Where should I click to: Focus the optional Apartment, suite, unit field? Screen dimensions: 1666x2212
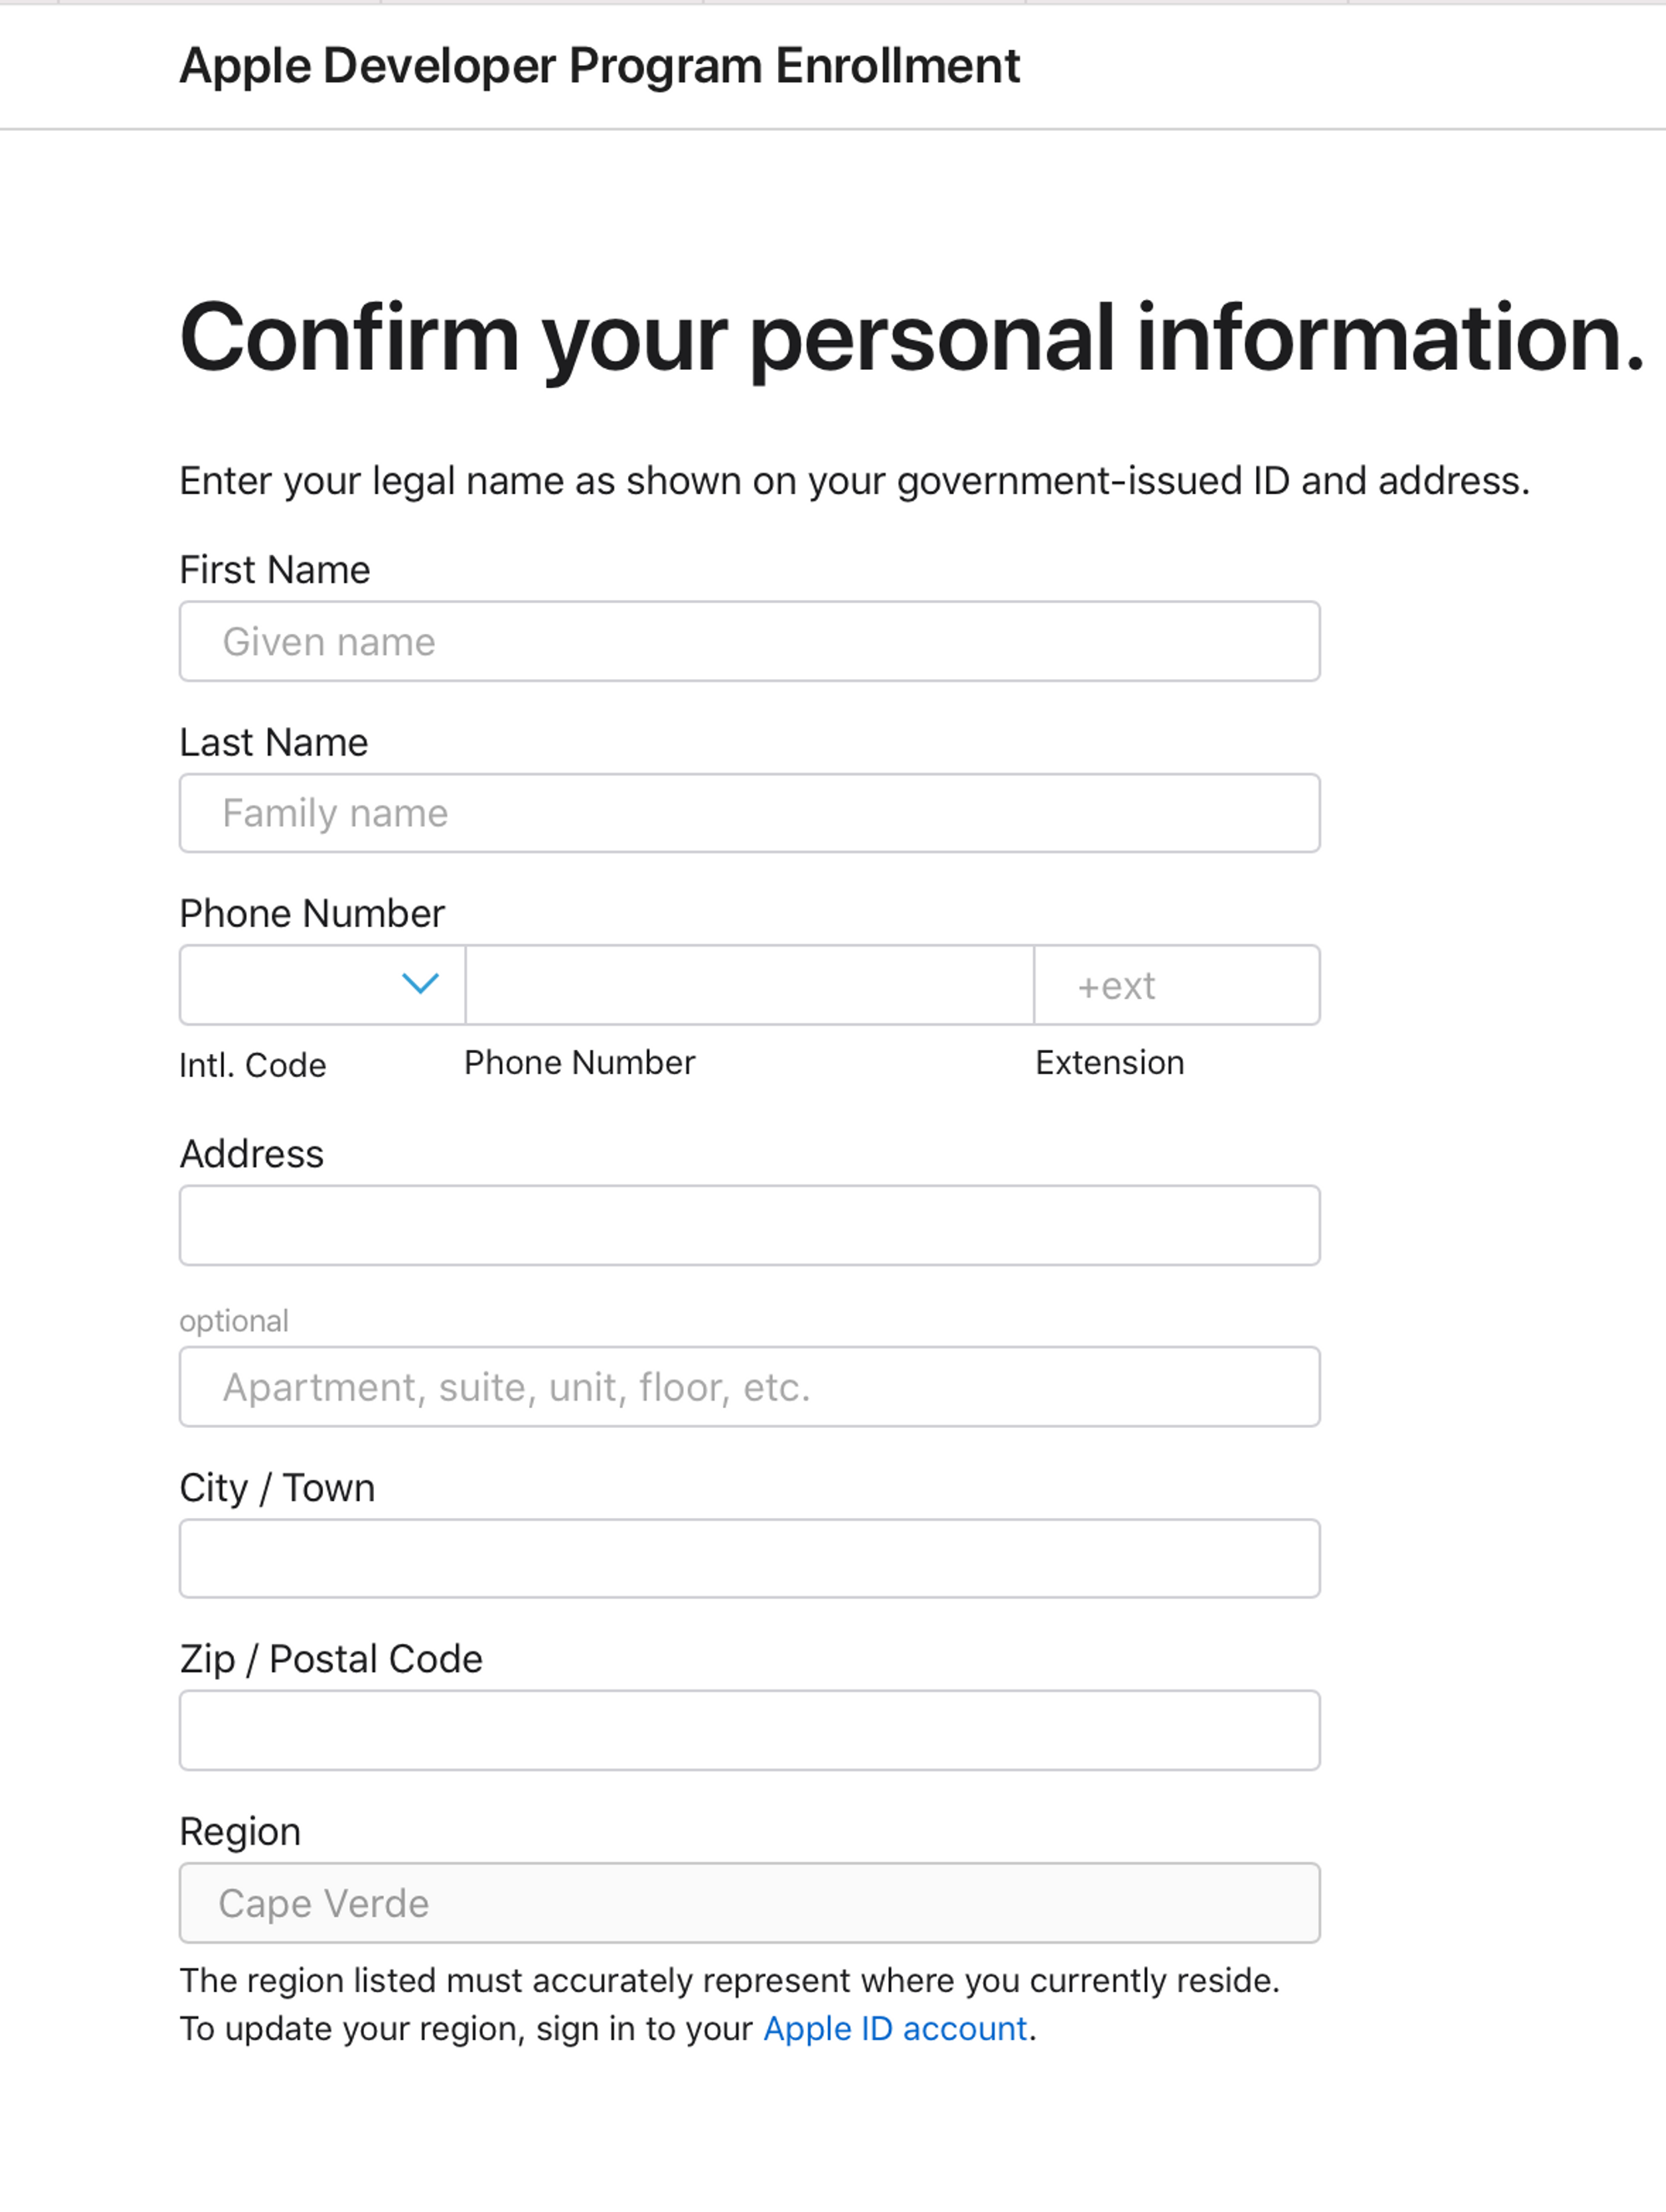coord(749,1387)
